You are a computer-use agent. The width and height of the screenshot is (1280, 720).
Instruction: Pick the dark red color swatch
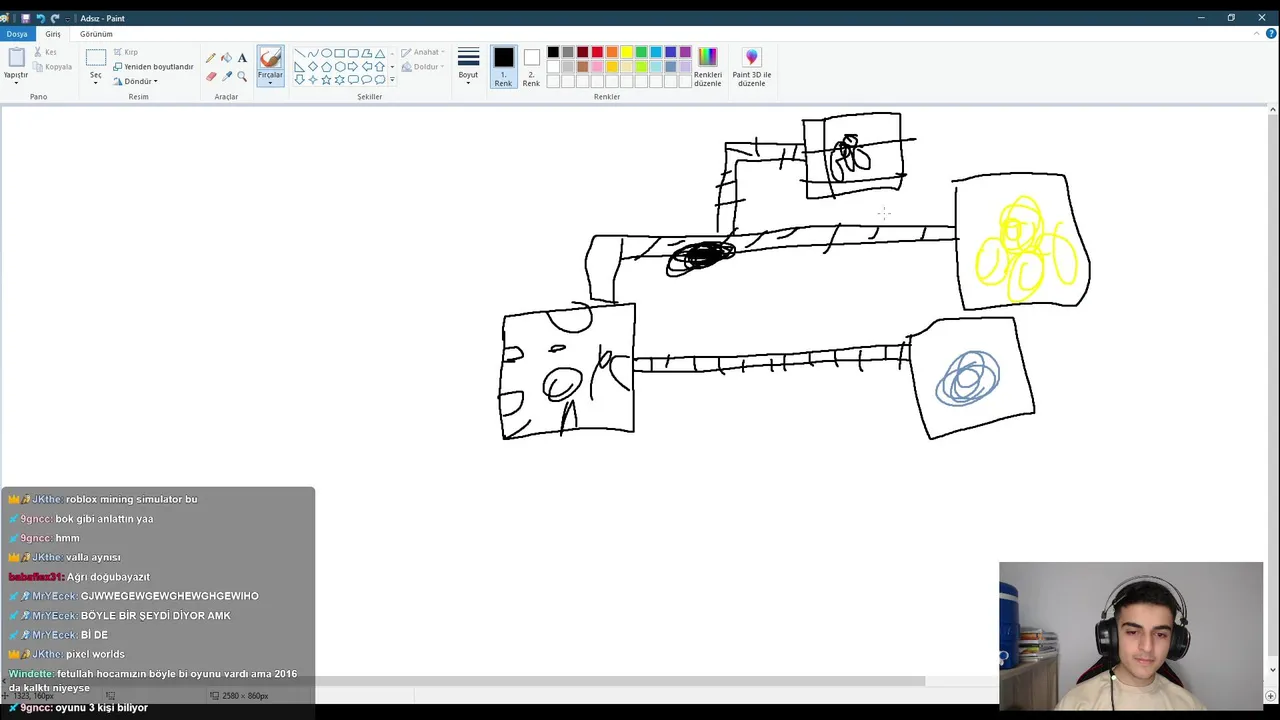pos(582,52)
